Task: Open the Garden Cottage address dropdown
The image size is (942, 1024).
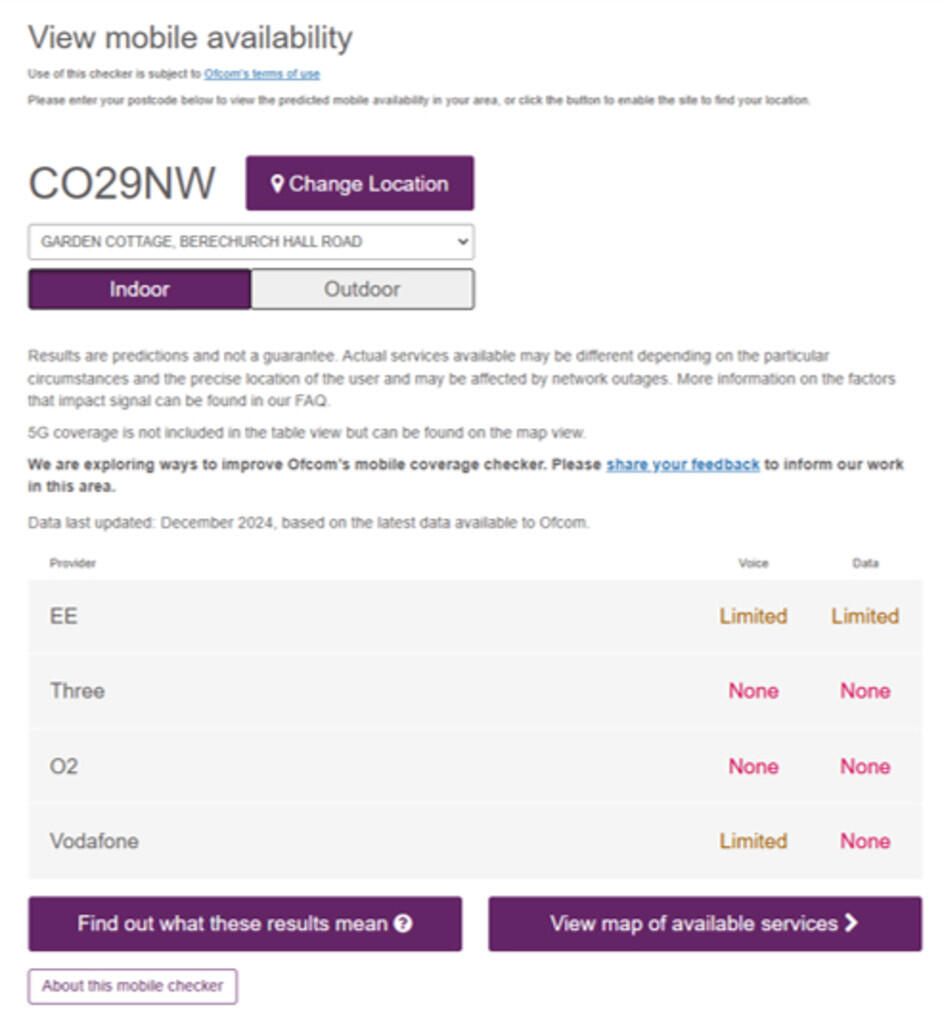Action: point(250,242)
